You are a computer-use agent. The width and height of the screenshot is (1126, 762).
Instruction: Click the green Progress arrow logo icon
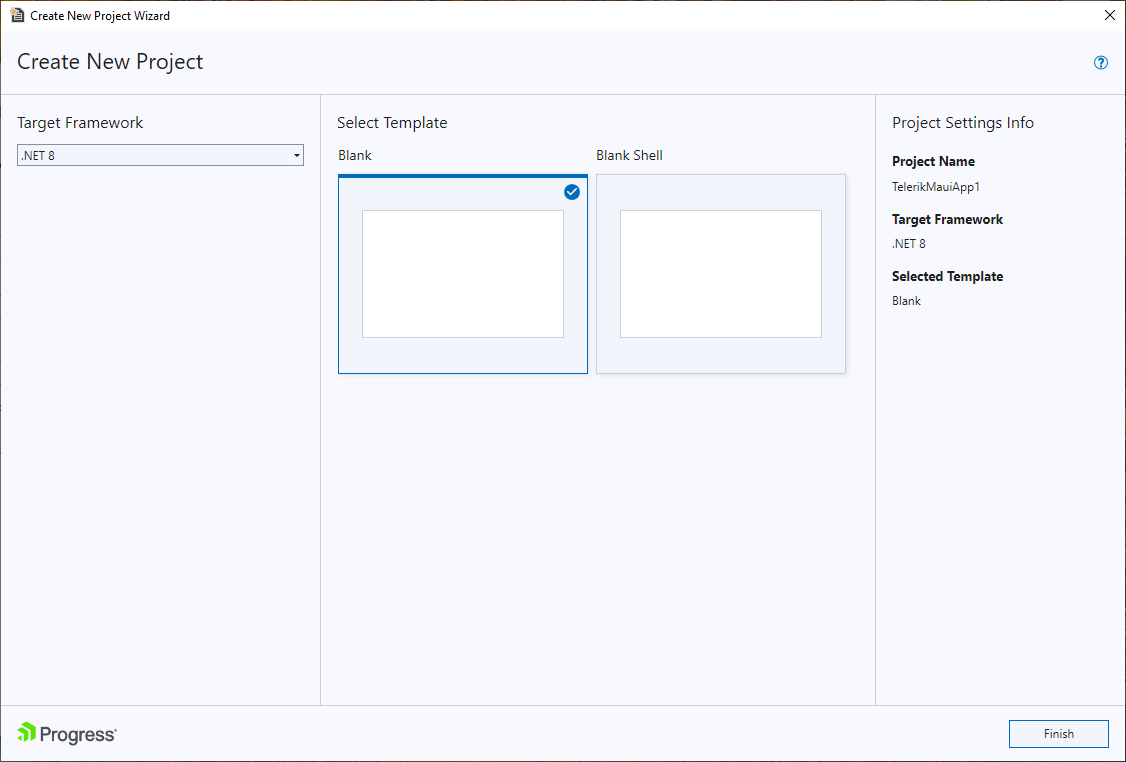pos(25,733)
